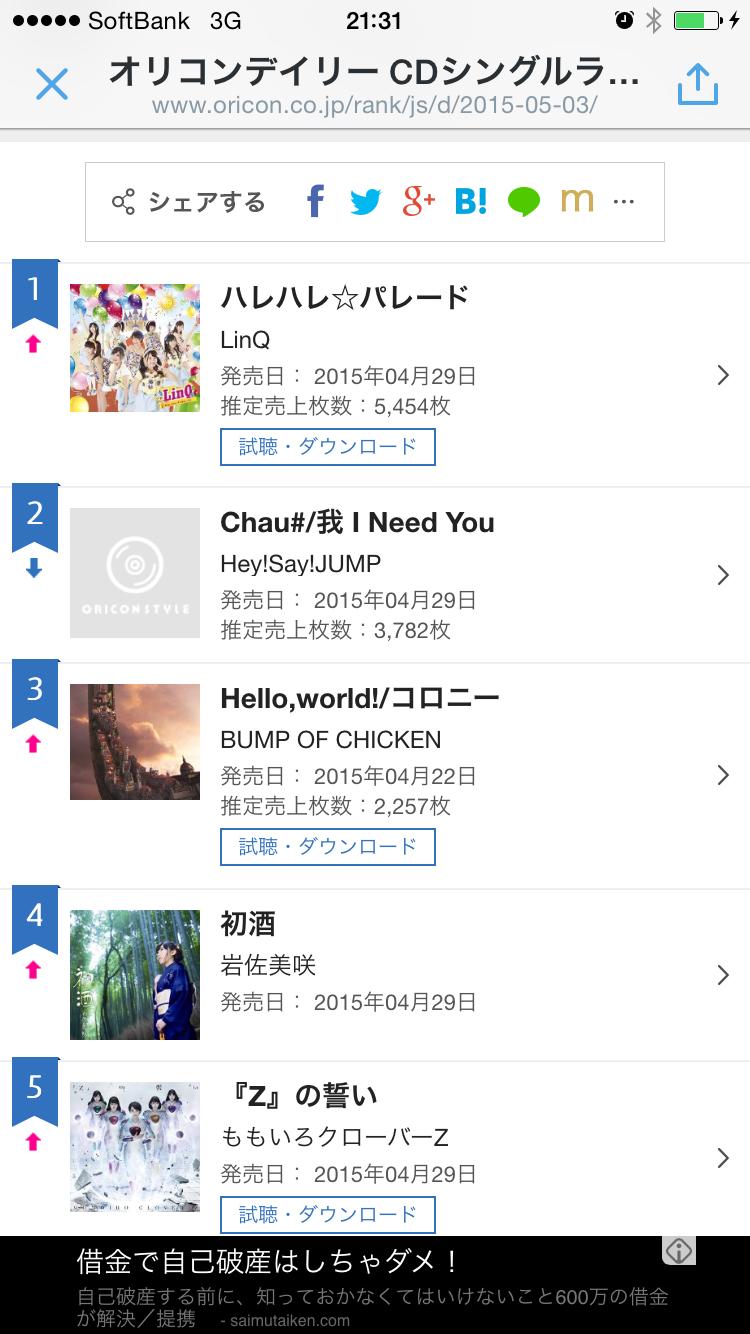
Task: Open details chevron for 初酒
Action: [x=723, y=975]
